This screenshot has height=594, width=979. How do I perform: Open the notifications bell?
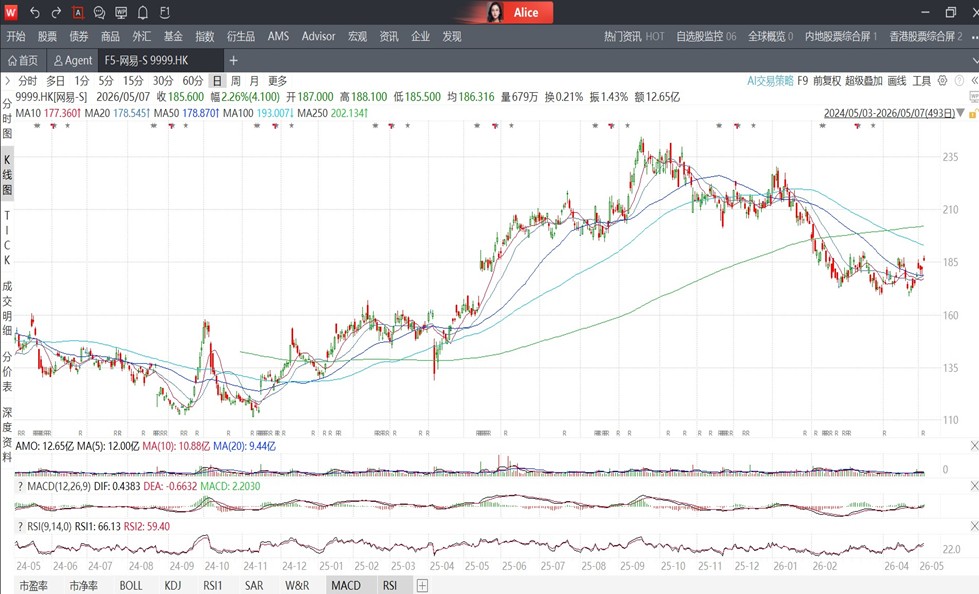pyautogui.click(x=143, y=12)
